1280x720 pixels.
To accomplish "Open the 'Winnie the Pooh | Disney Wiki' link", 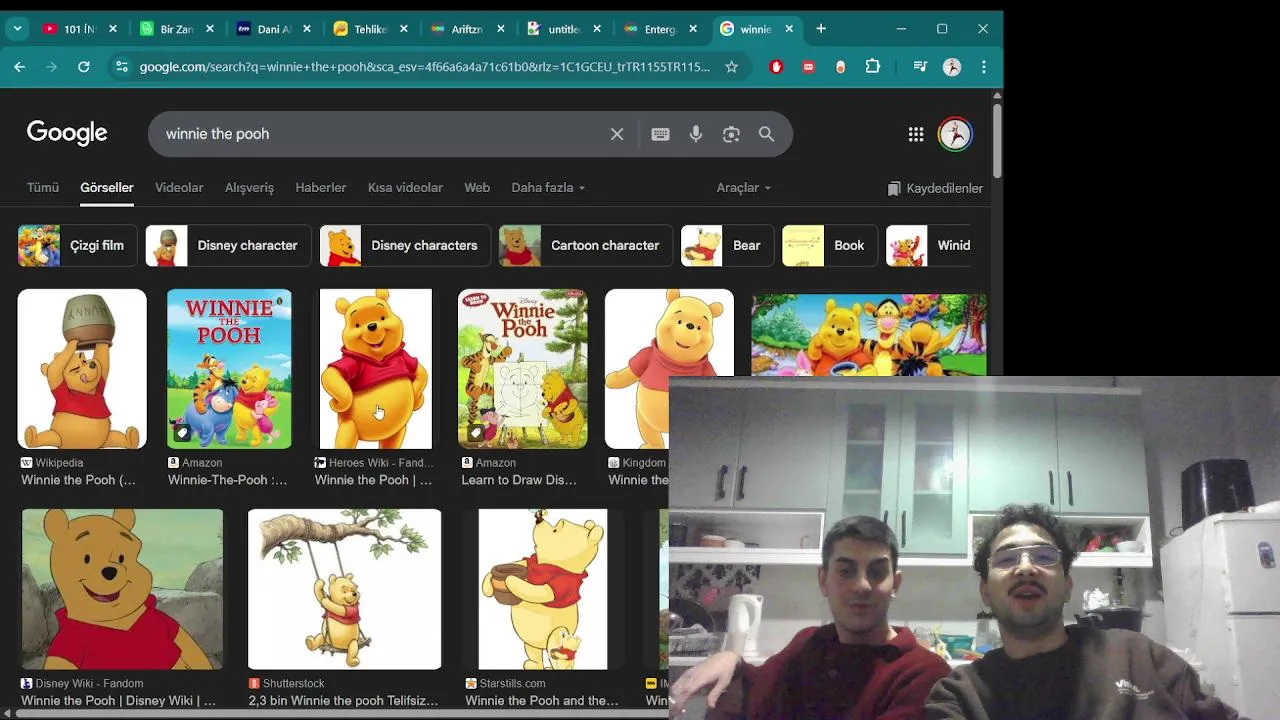I will [118, 701].
